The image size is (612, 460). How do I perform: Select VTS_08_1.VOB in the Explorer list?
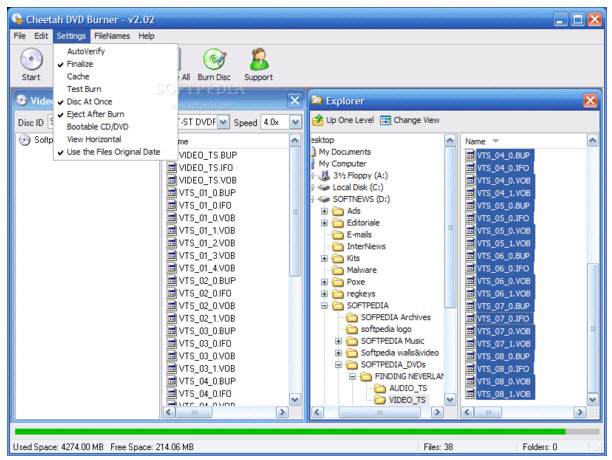[x=504, y=393]
